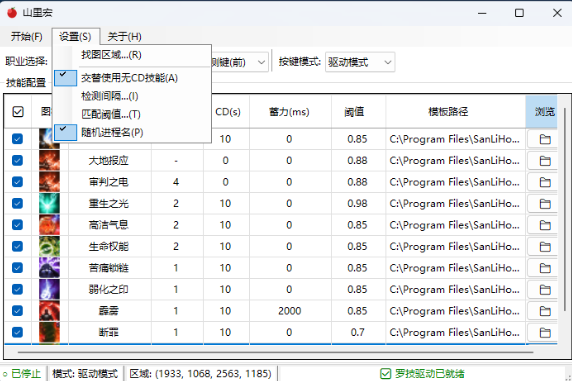Choose 找图区域...(R) menu item
Screen dimensions: 572x381
(x=132, y=55)
